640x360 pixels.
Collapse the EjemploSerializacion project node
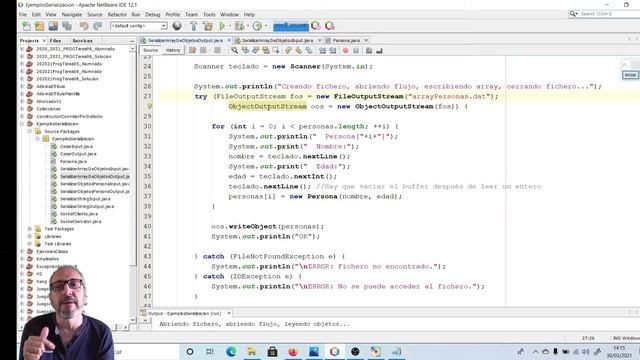(22, 124)
